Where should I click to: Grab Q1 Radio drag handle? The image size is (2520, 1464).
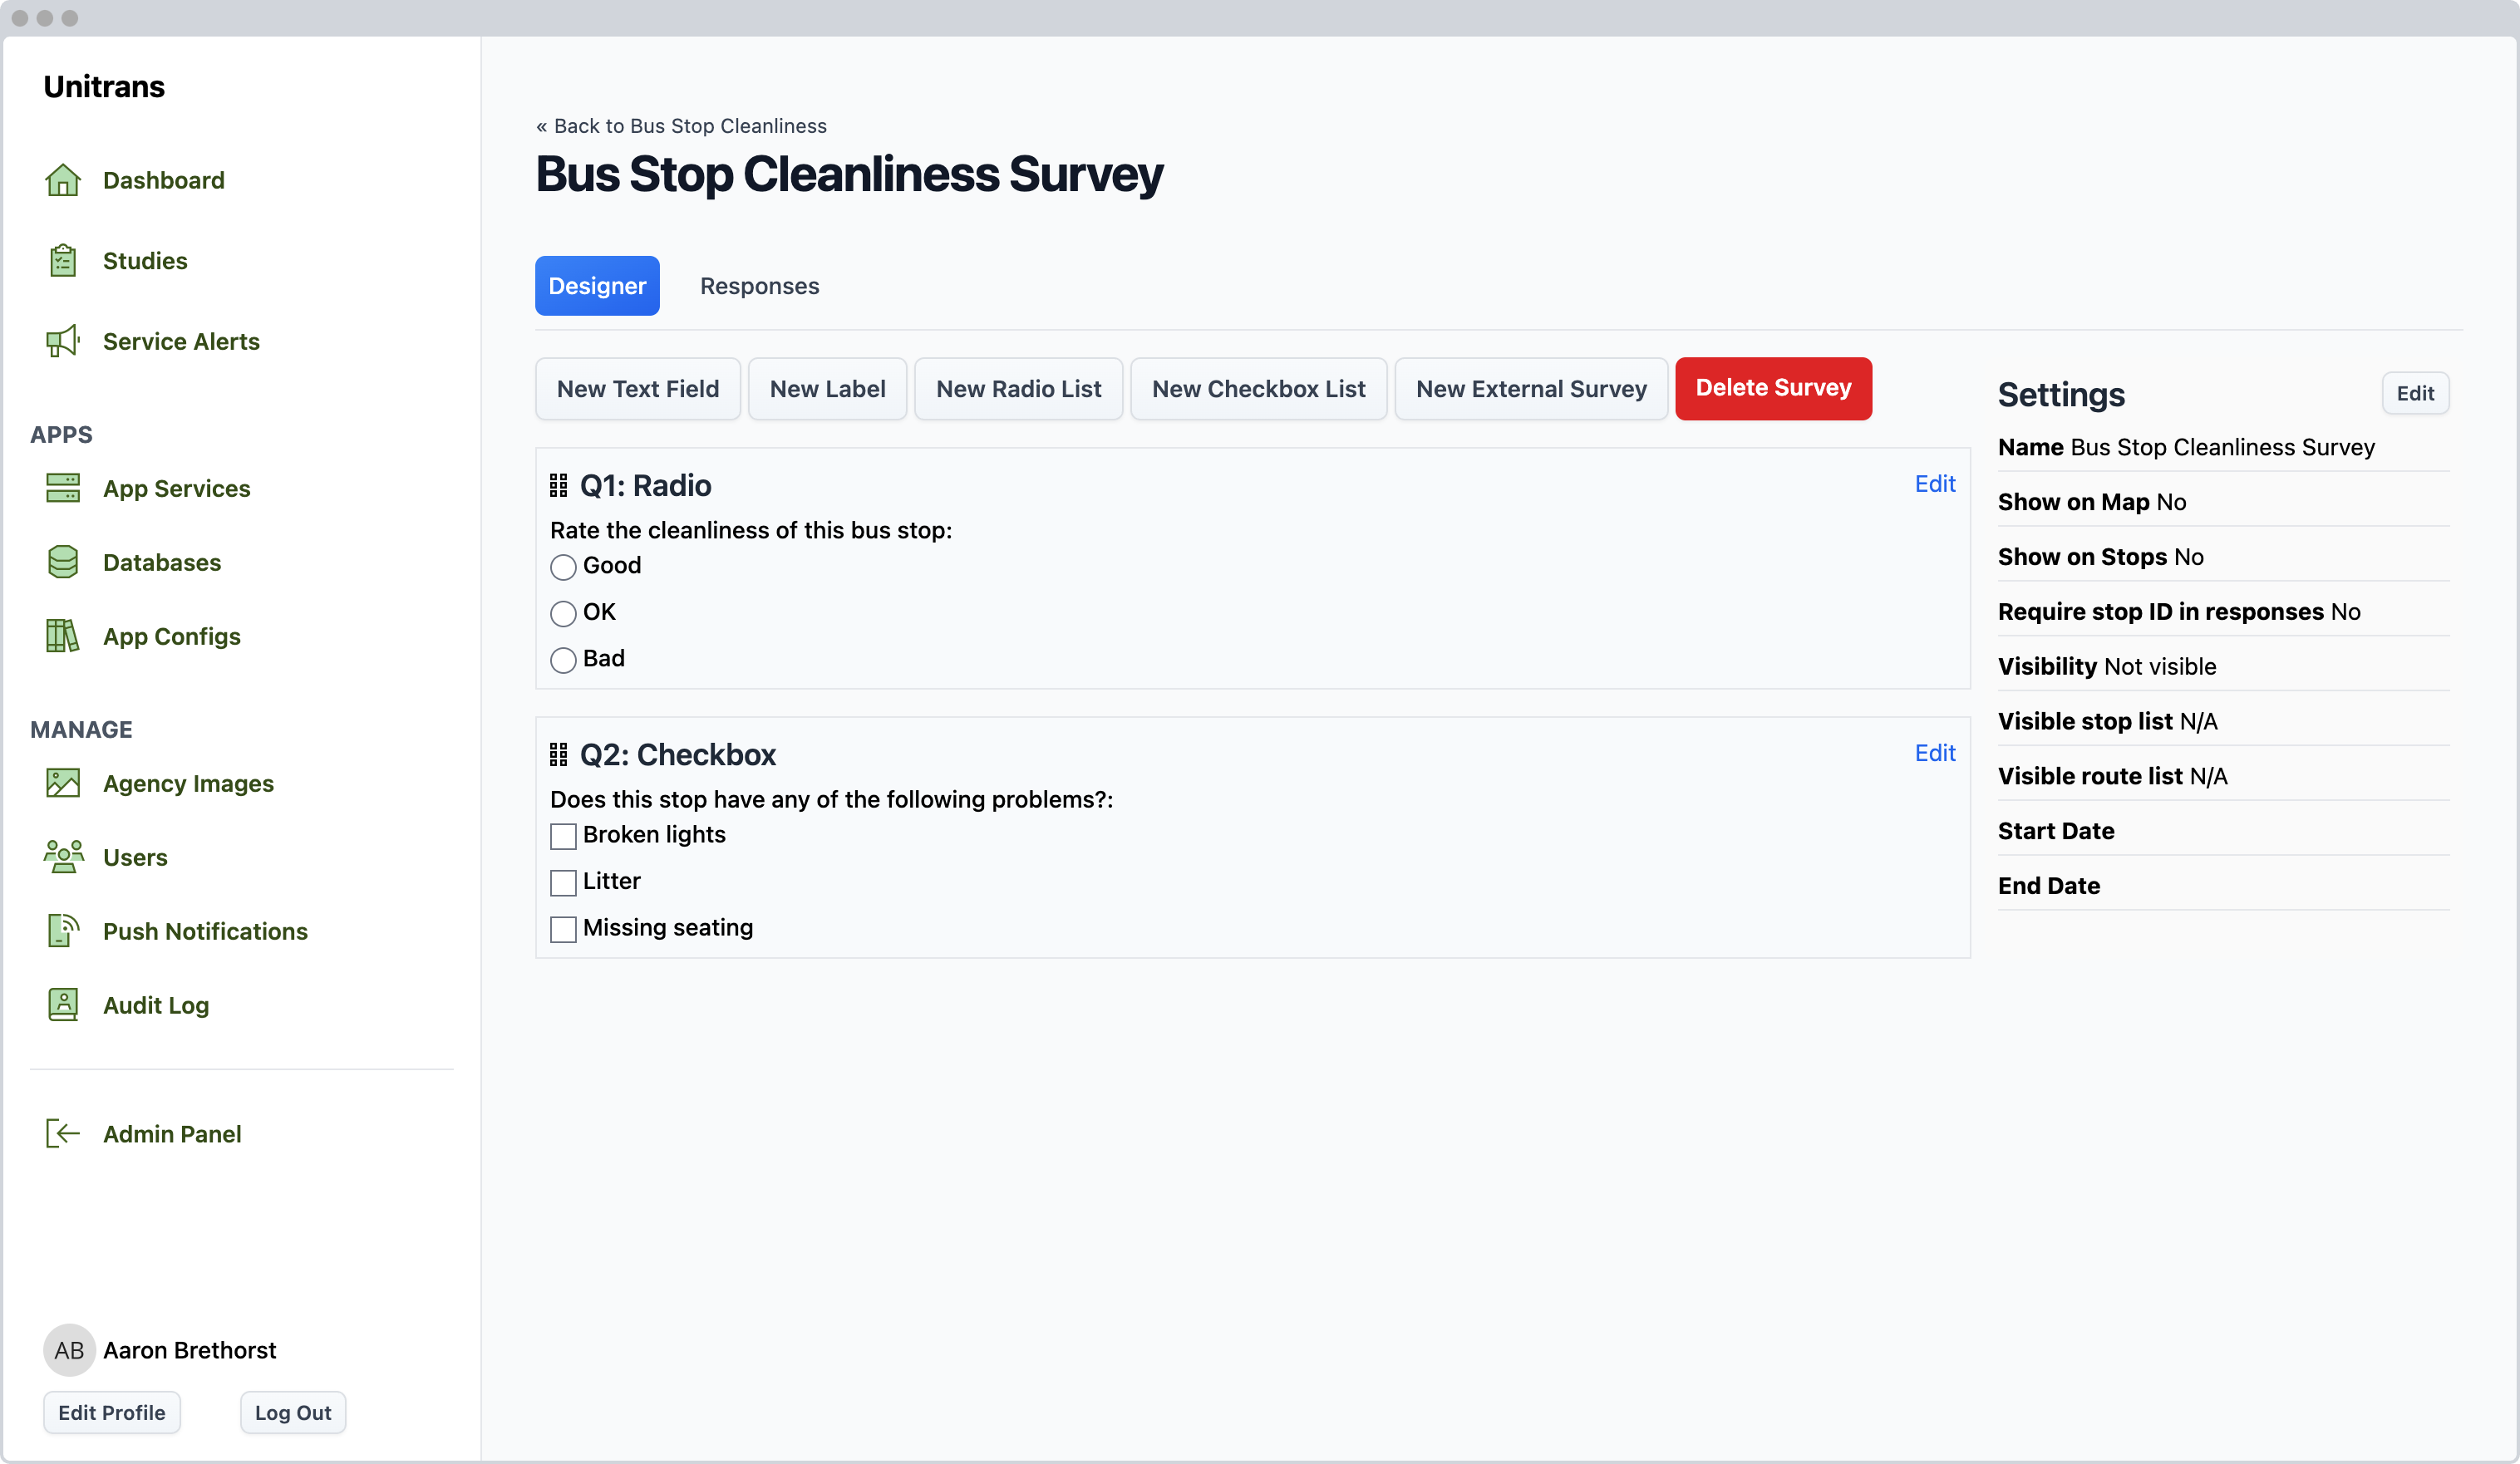[559, 486]
